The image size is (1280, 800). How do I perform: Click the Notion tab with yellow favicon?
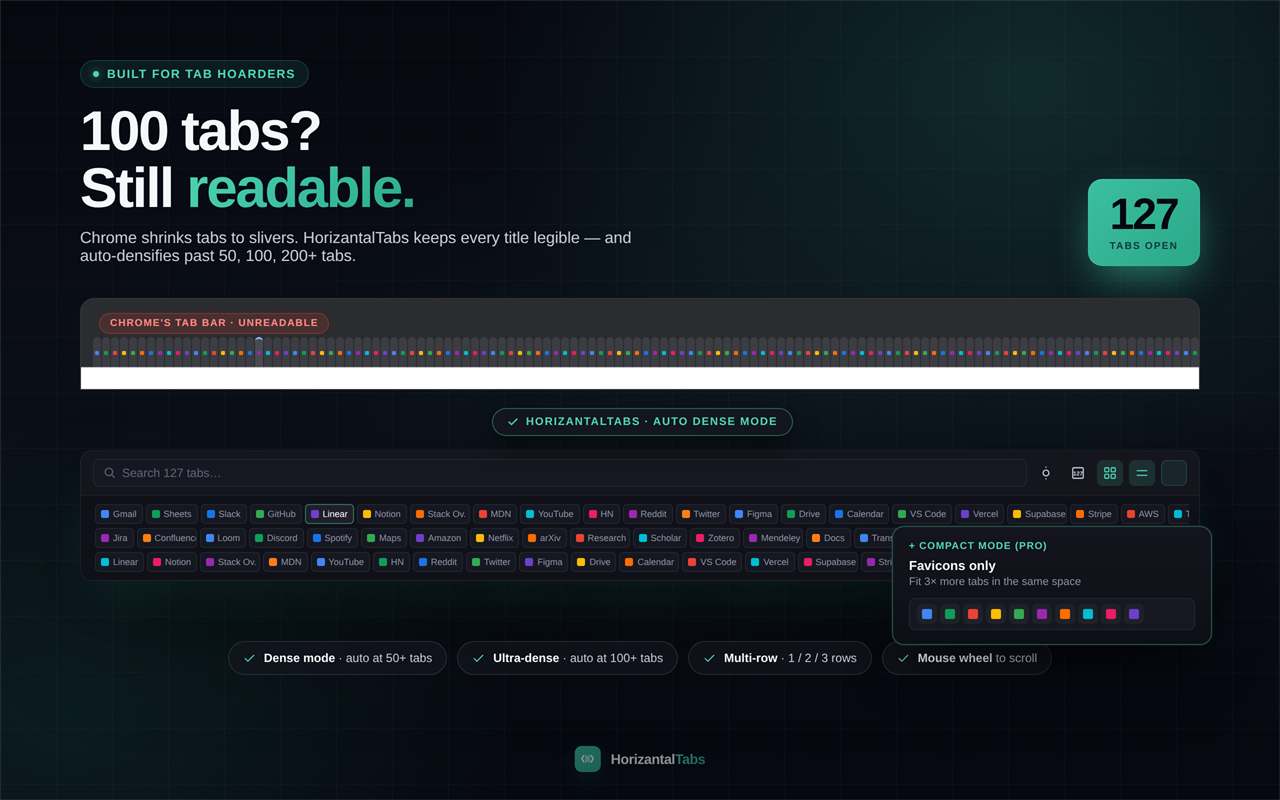pos(382,514)
